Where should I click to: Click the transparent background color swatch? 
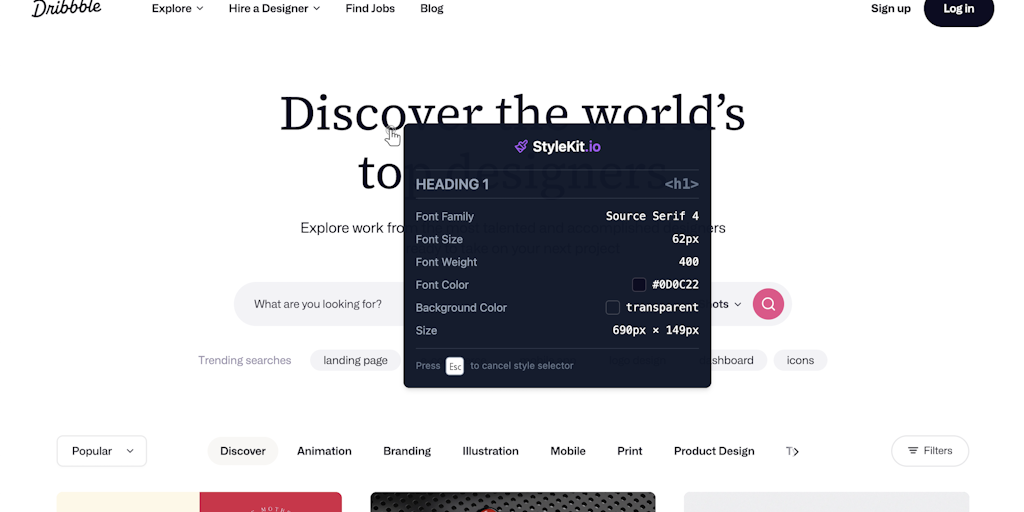[613, 308]
